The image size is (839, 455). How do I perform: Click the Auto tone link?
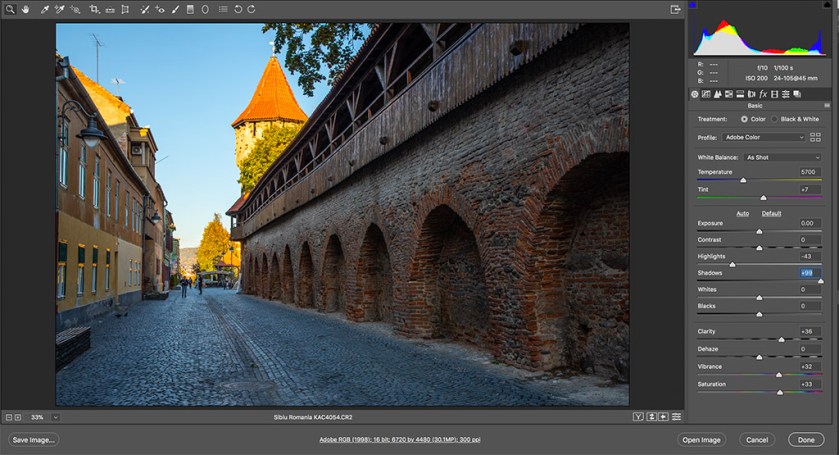pyautogui.click(x=743, y=214)
